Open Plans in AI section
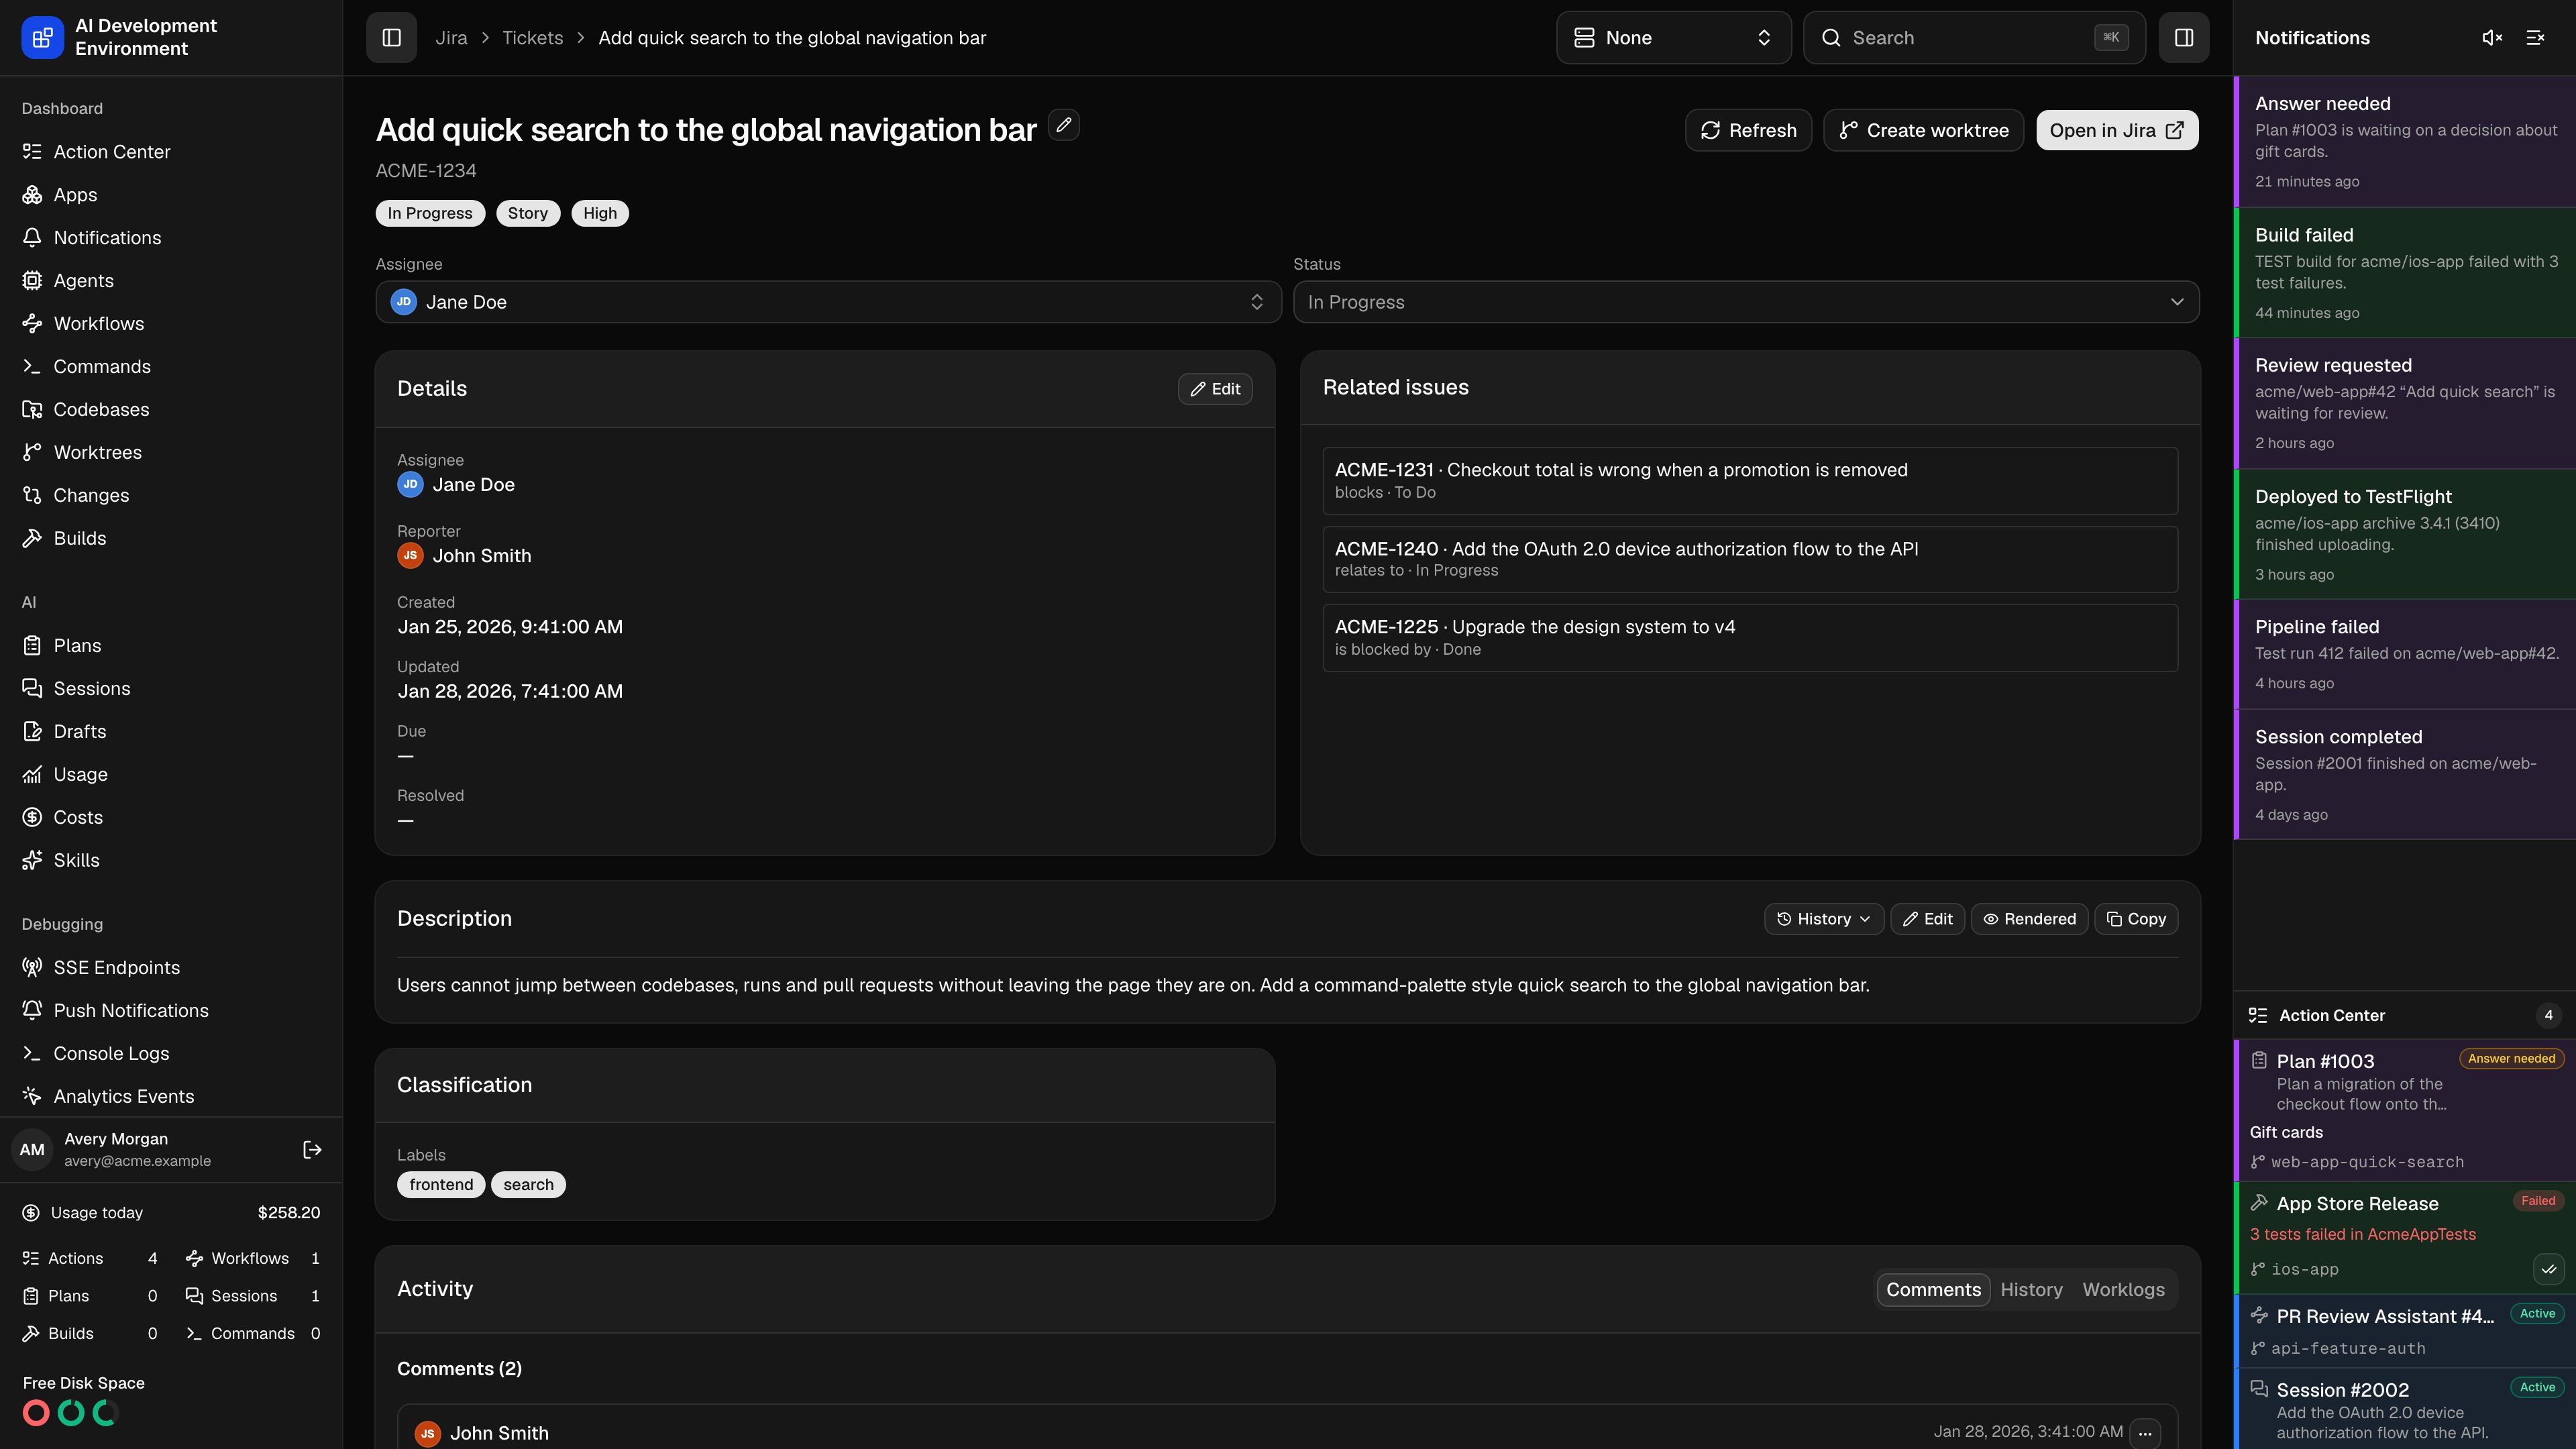 [x=171, y=646]
